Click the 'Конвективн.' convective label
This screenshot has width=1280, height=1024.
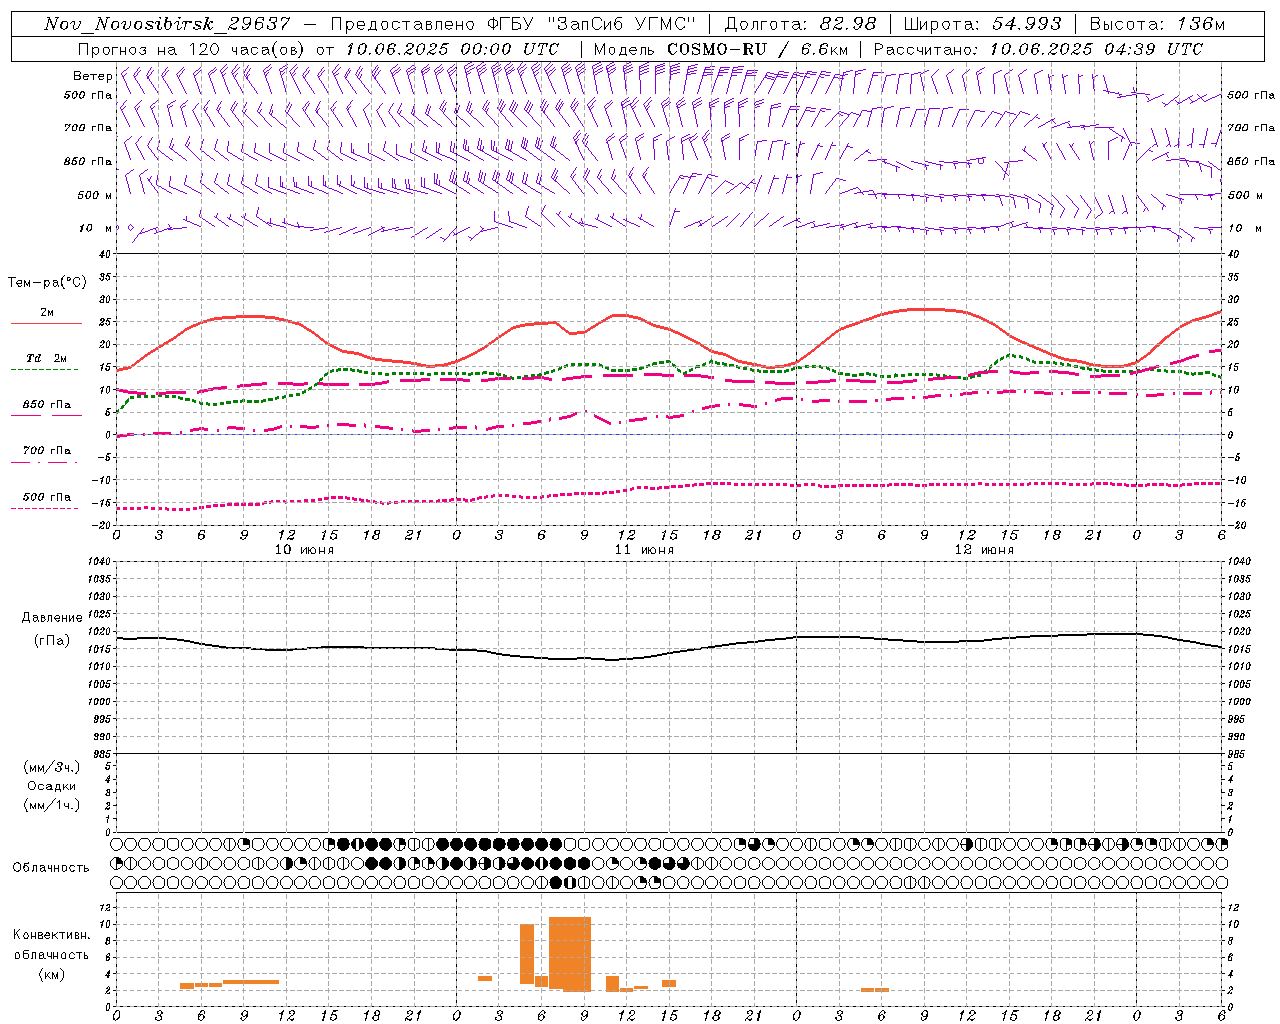(51, 935)
